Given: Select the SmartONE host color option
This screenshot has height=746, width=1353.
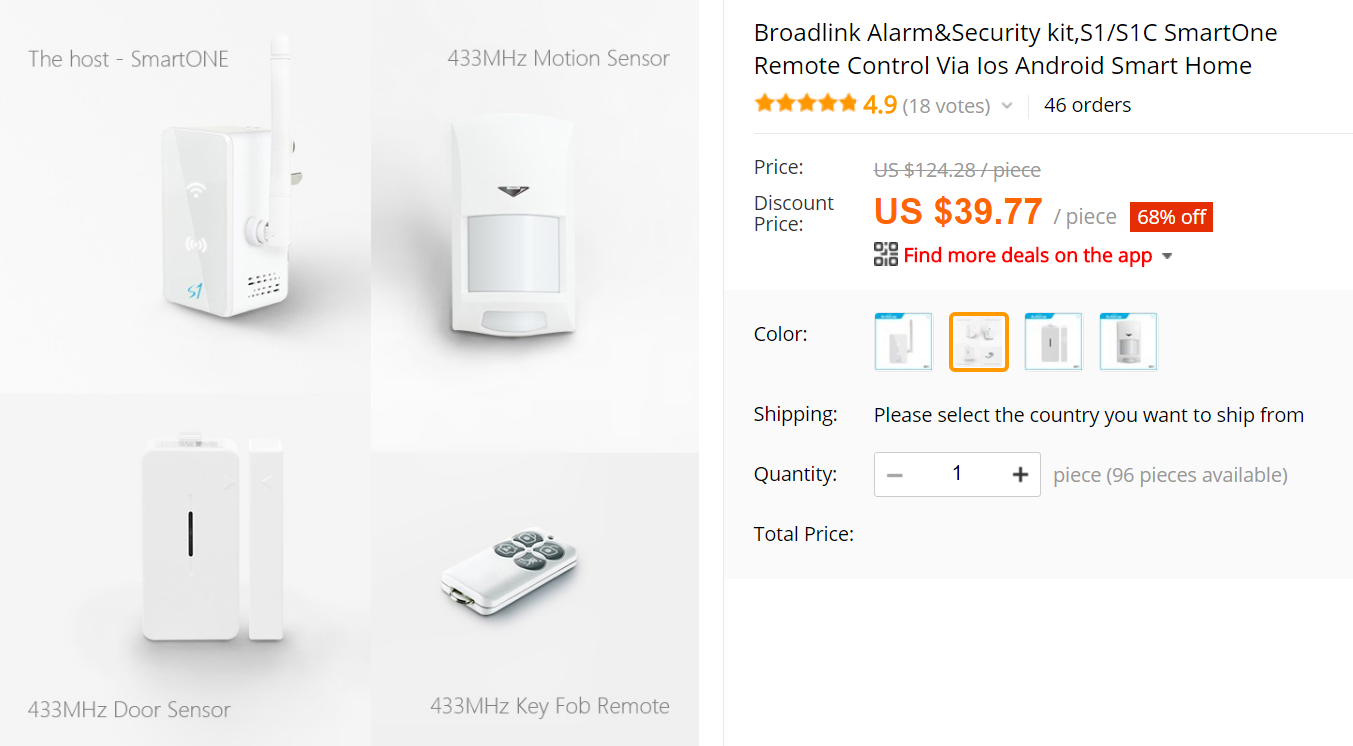Looking at the screenshot, I should point(903,342).
